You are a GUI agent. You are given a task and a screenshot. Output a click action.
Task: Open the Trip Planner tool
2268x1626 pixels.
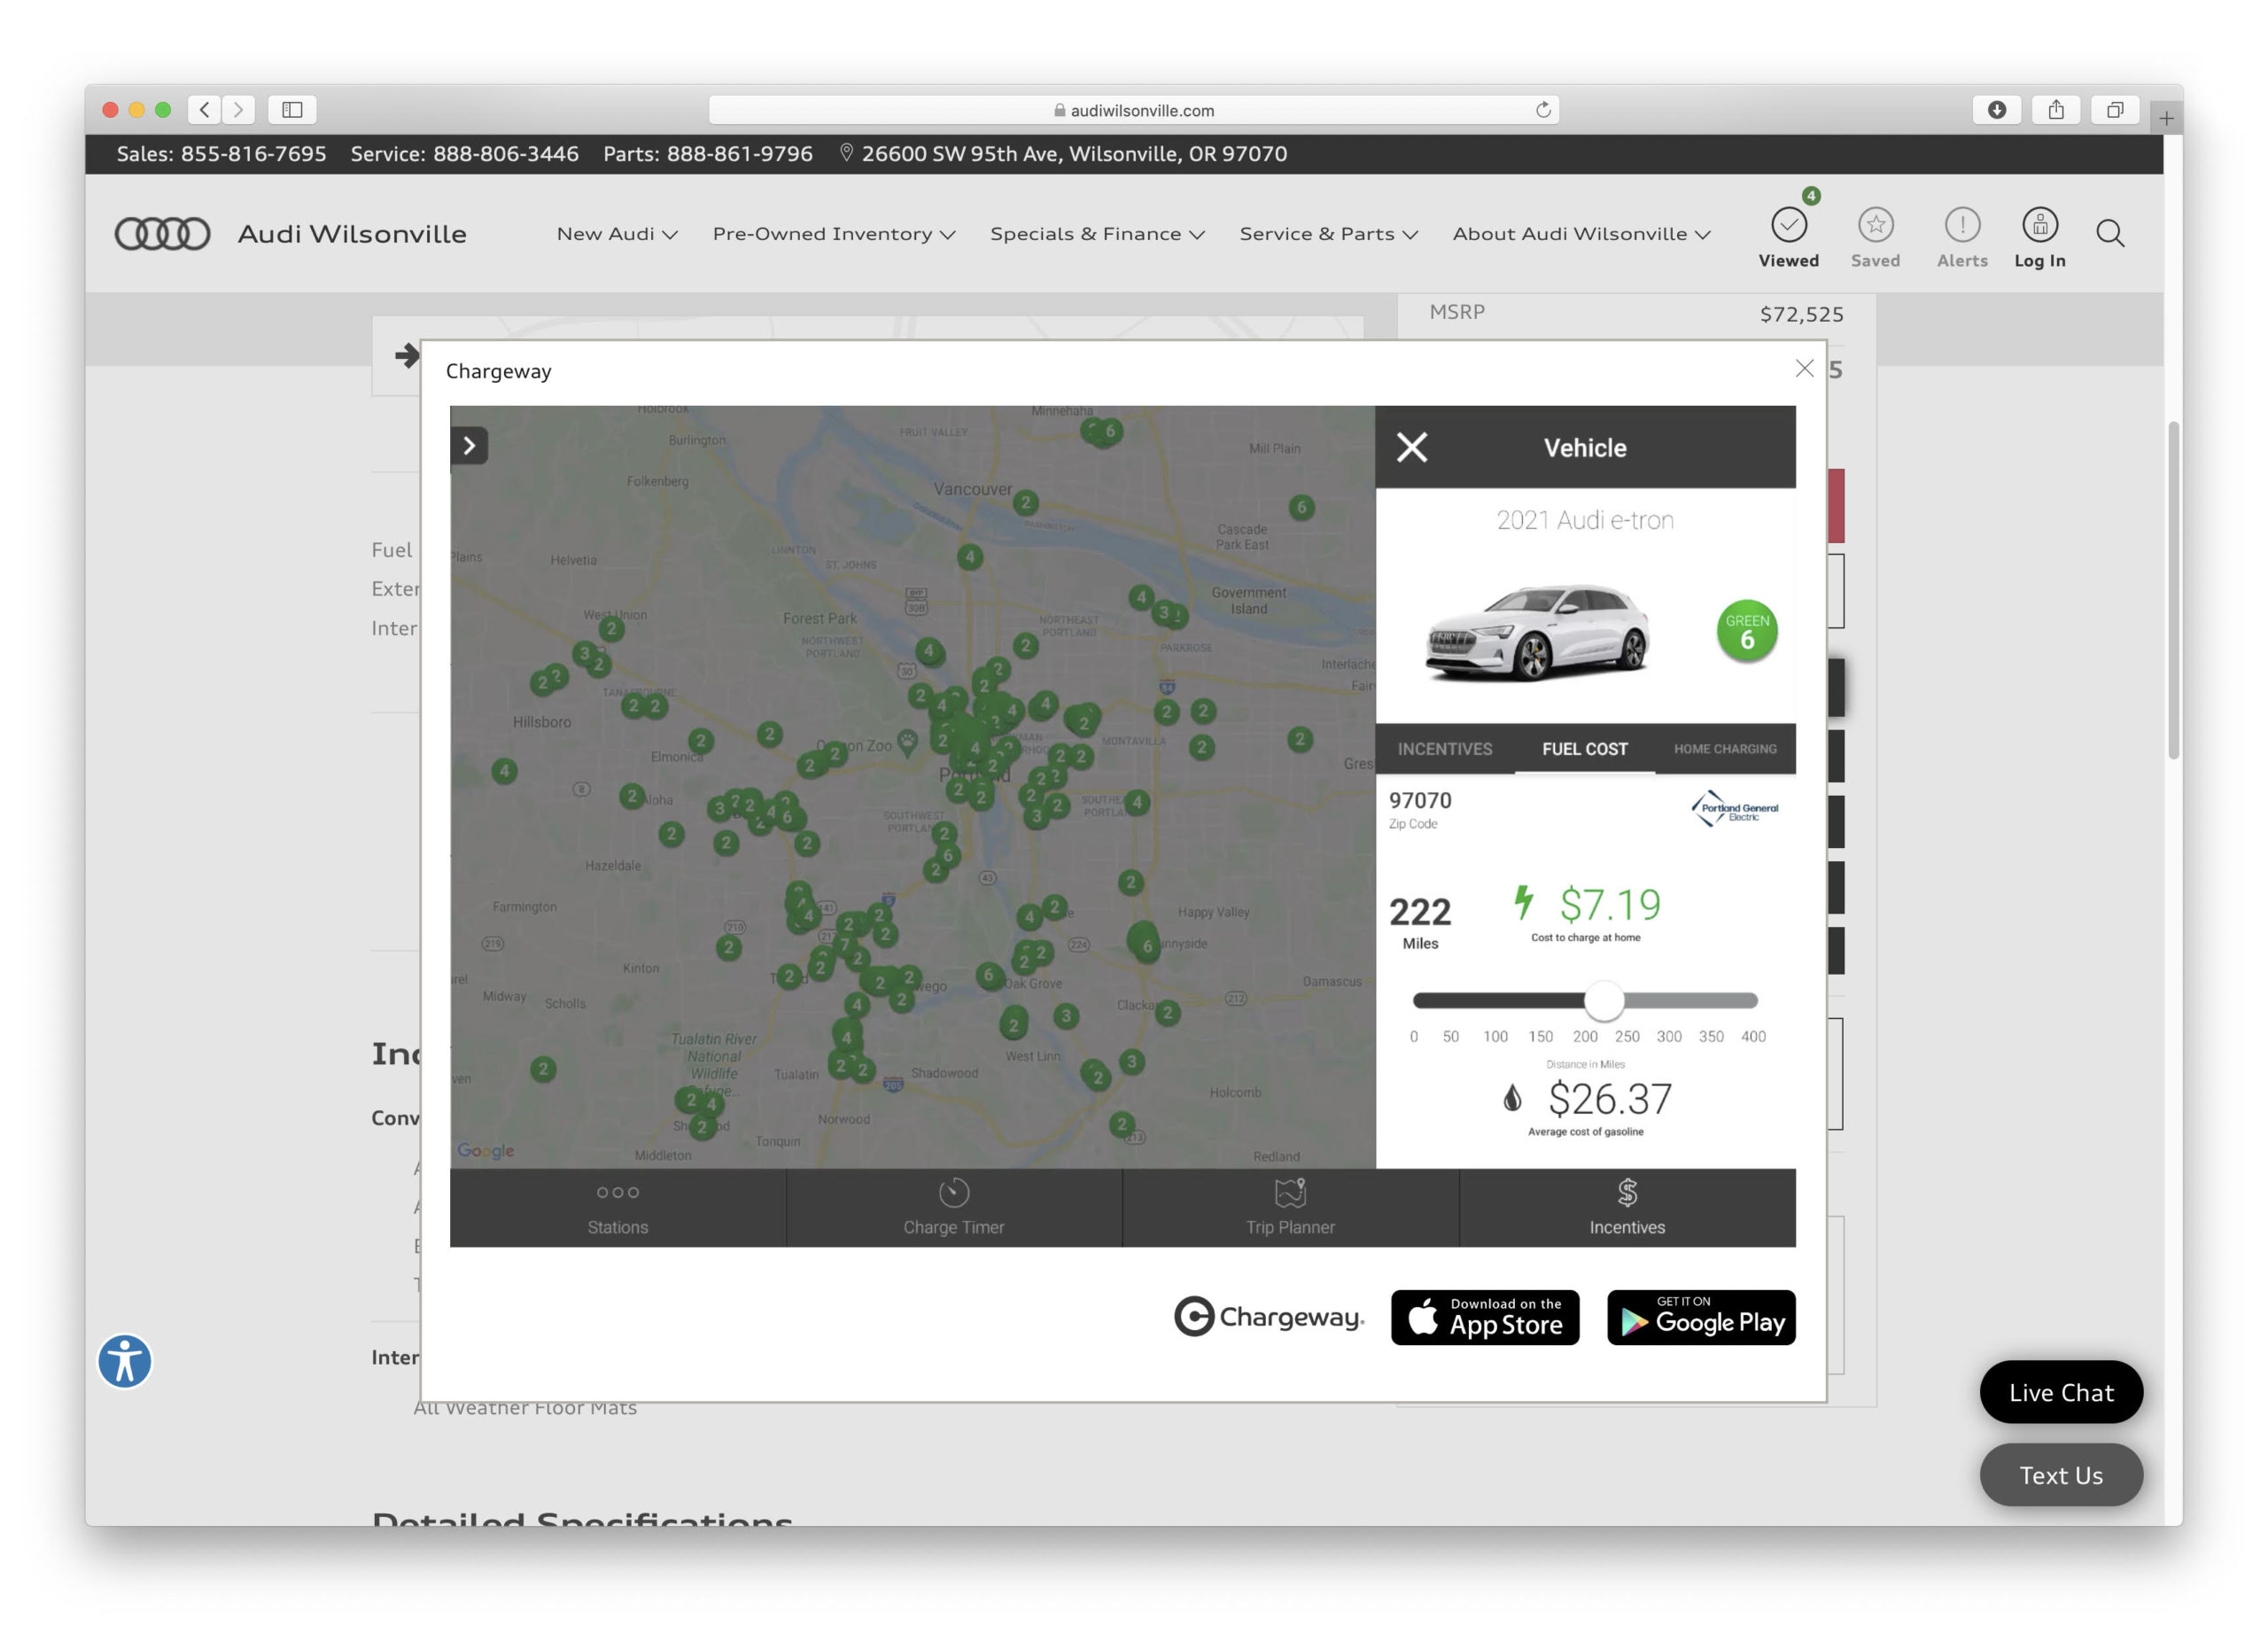pos(1290,1207)
